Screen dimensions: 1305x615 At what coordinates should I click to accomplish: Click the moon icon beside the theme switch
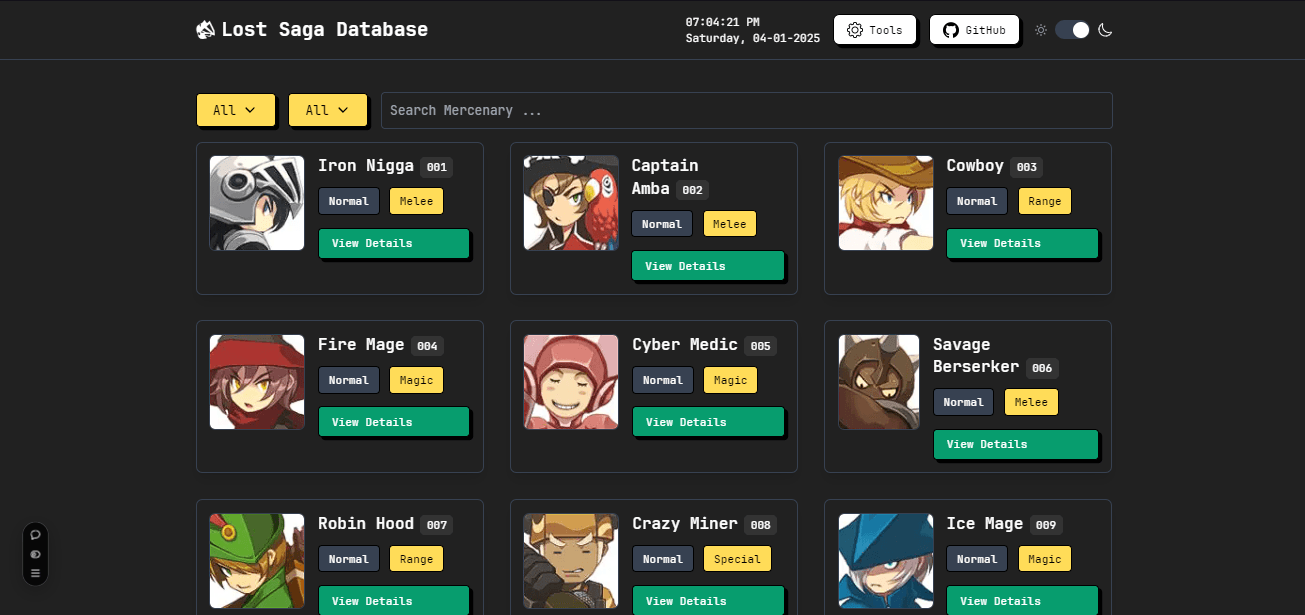click(x=1105, y=30)
